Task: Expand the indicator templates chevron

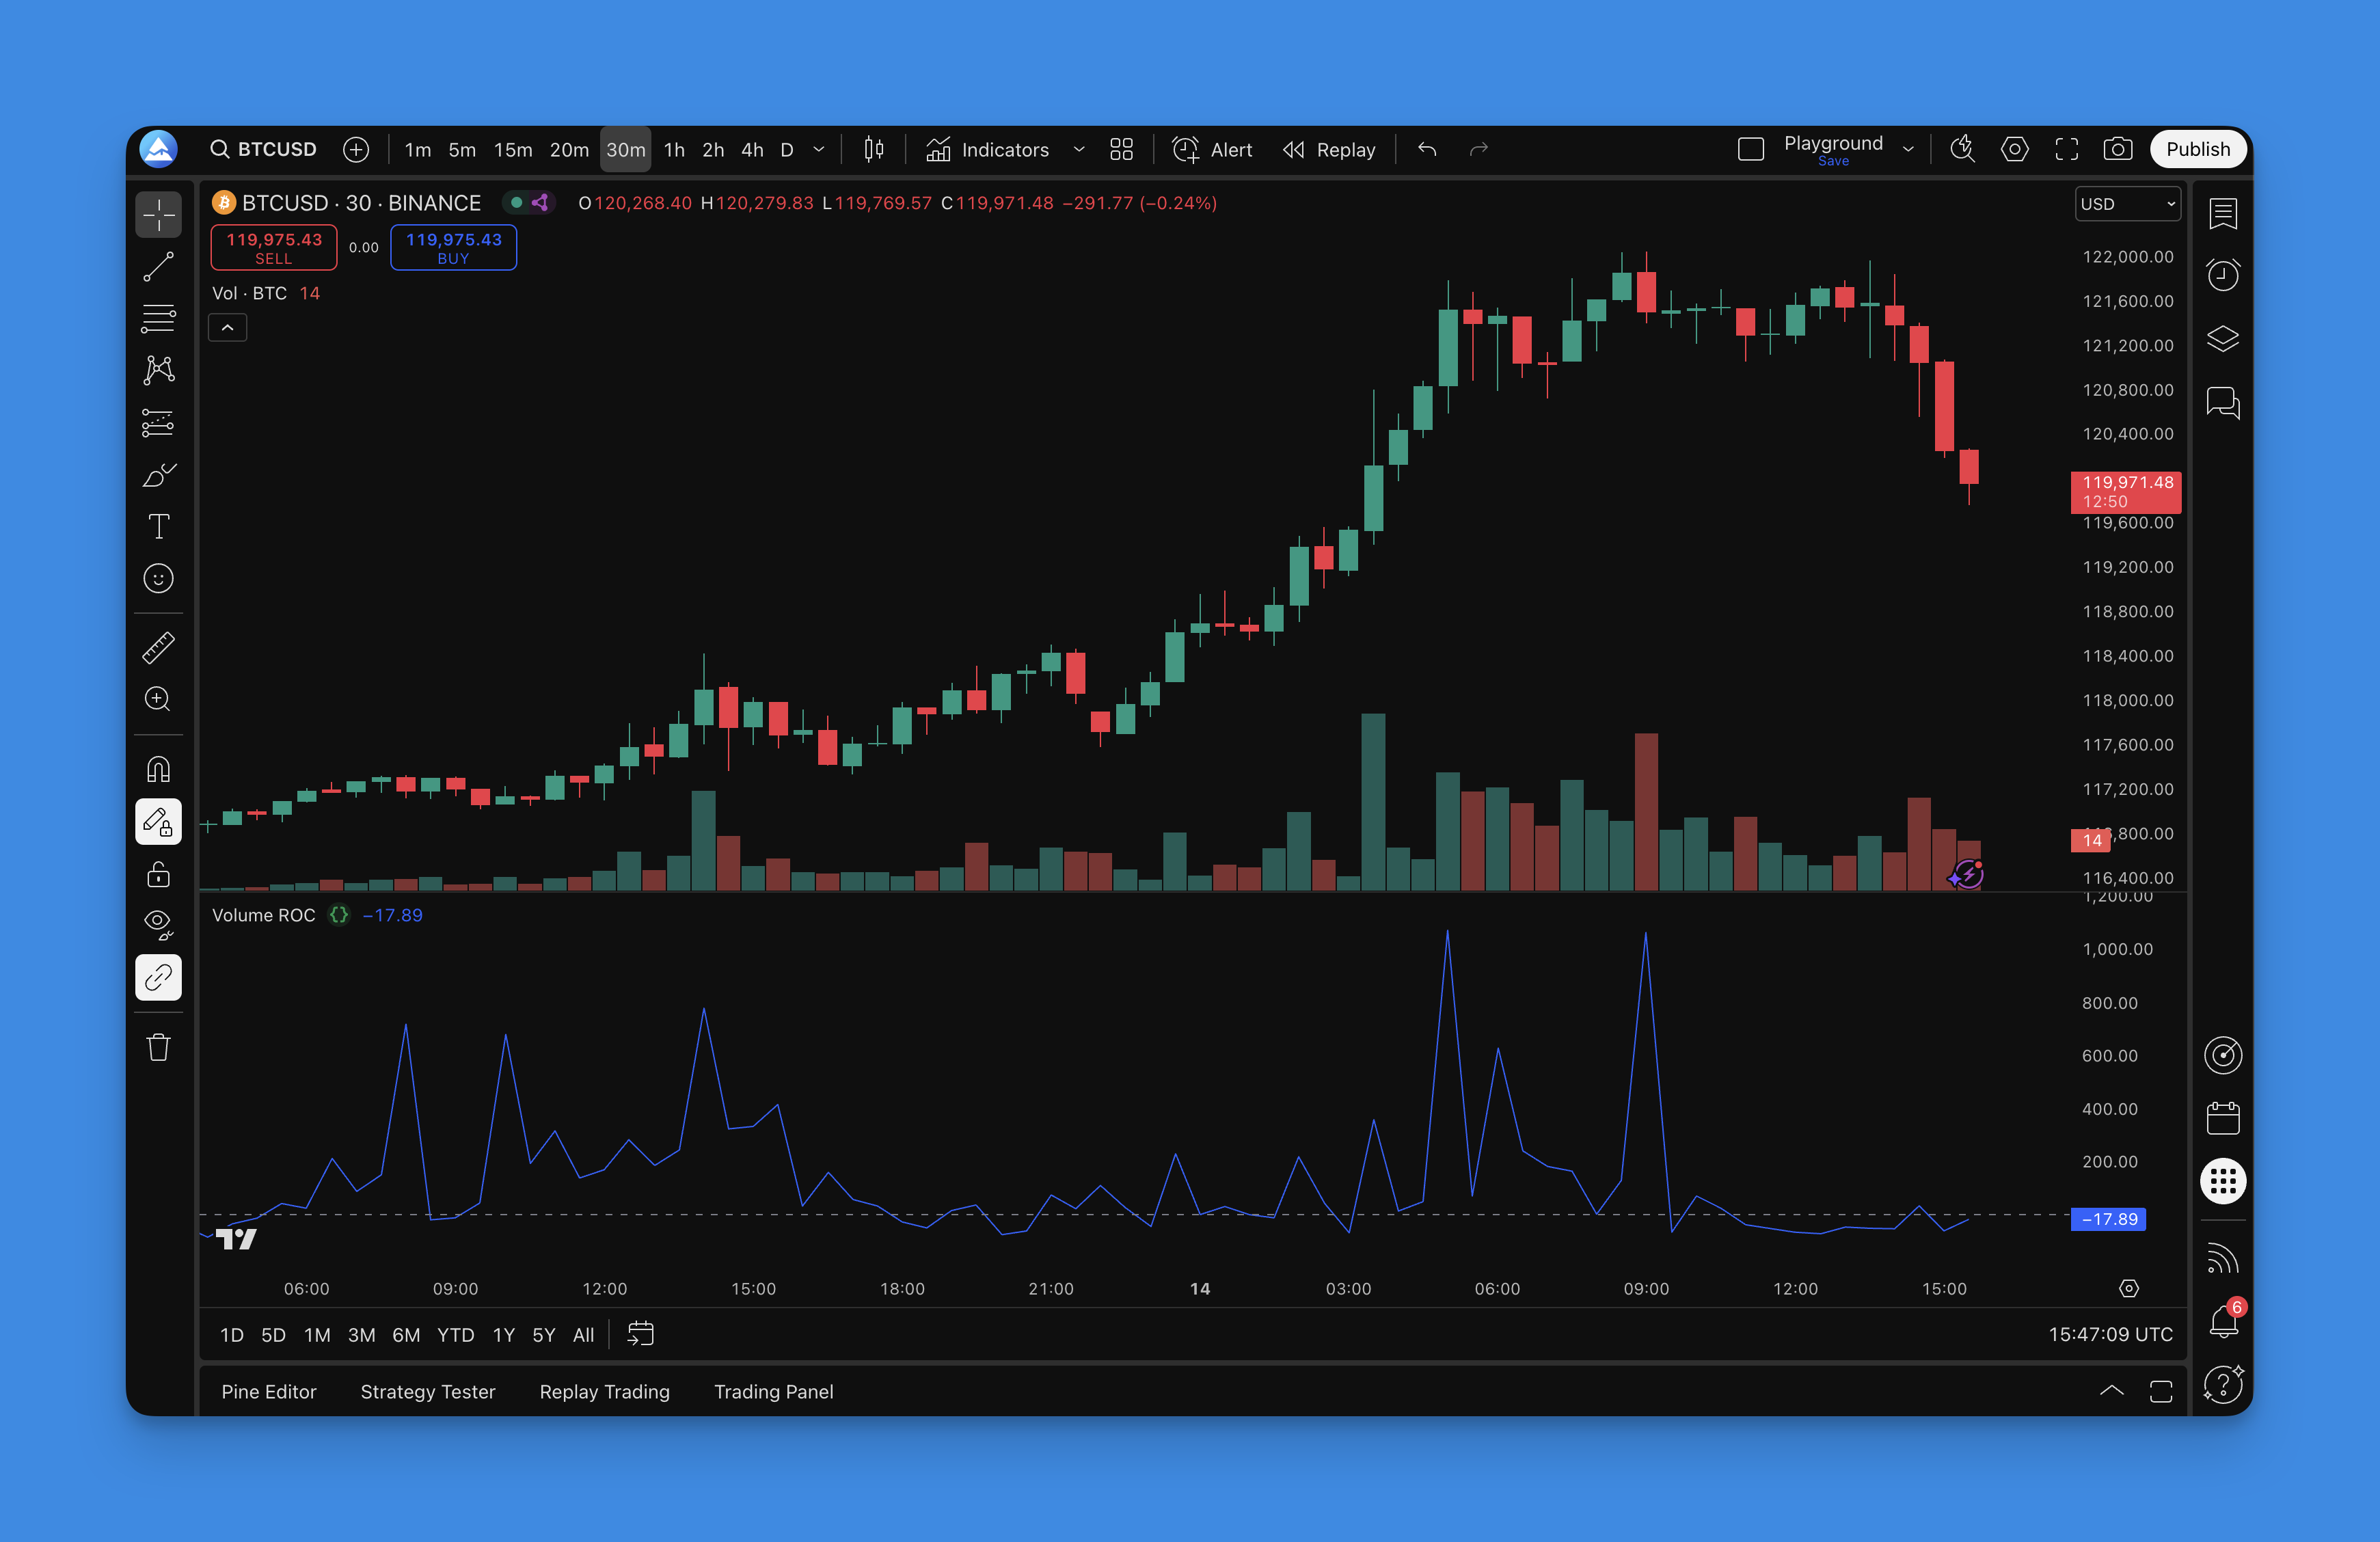Action: coord(1078,150)
